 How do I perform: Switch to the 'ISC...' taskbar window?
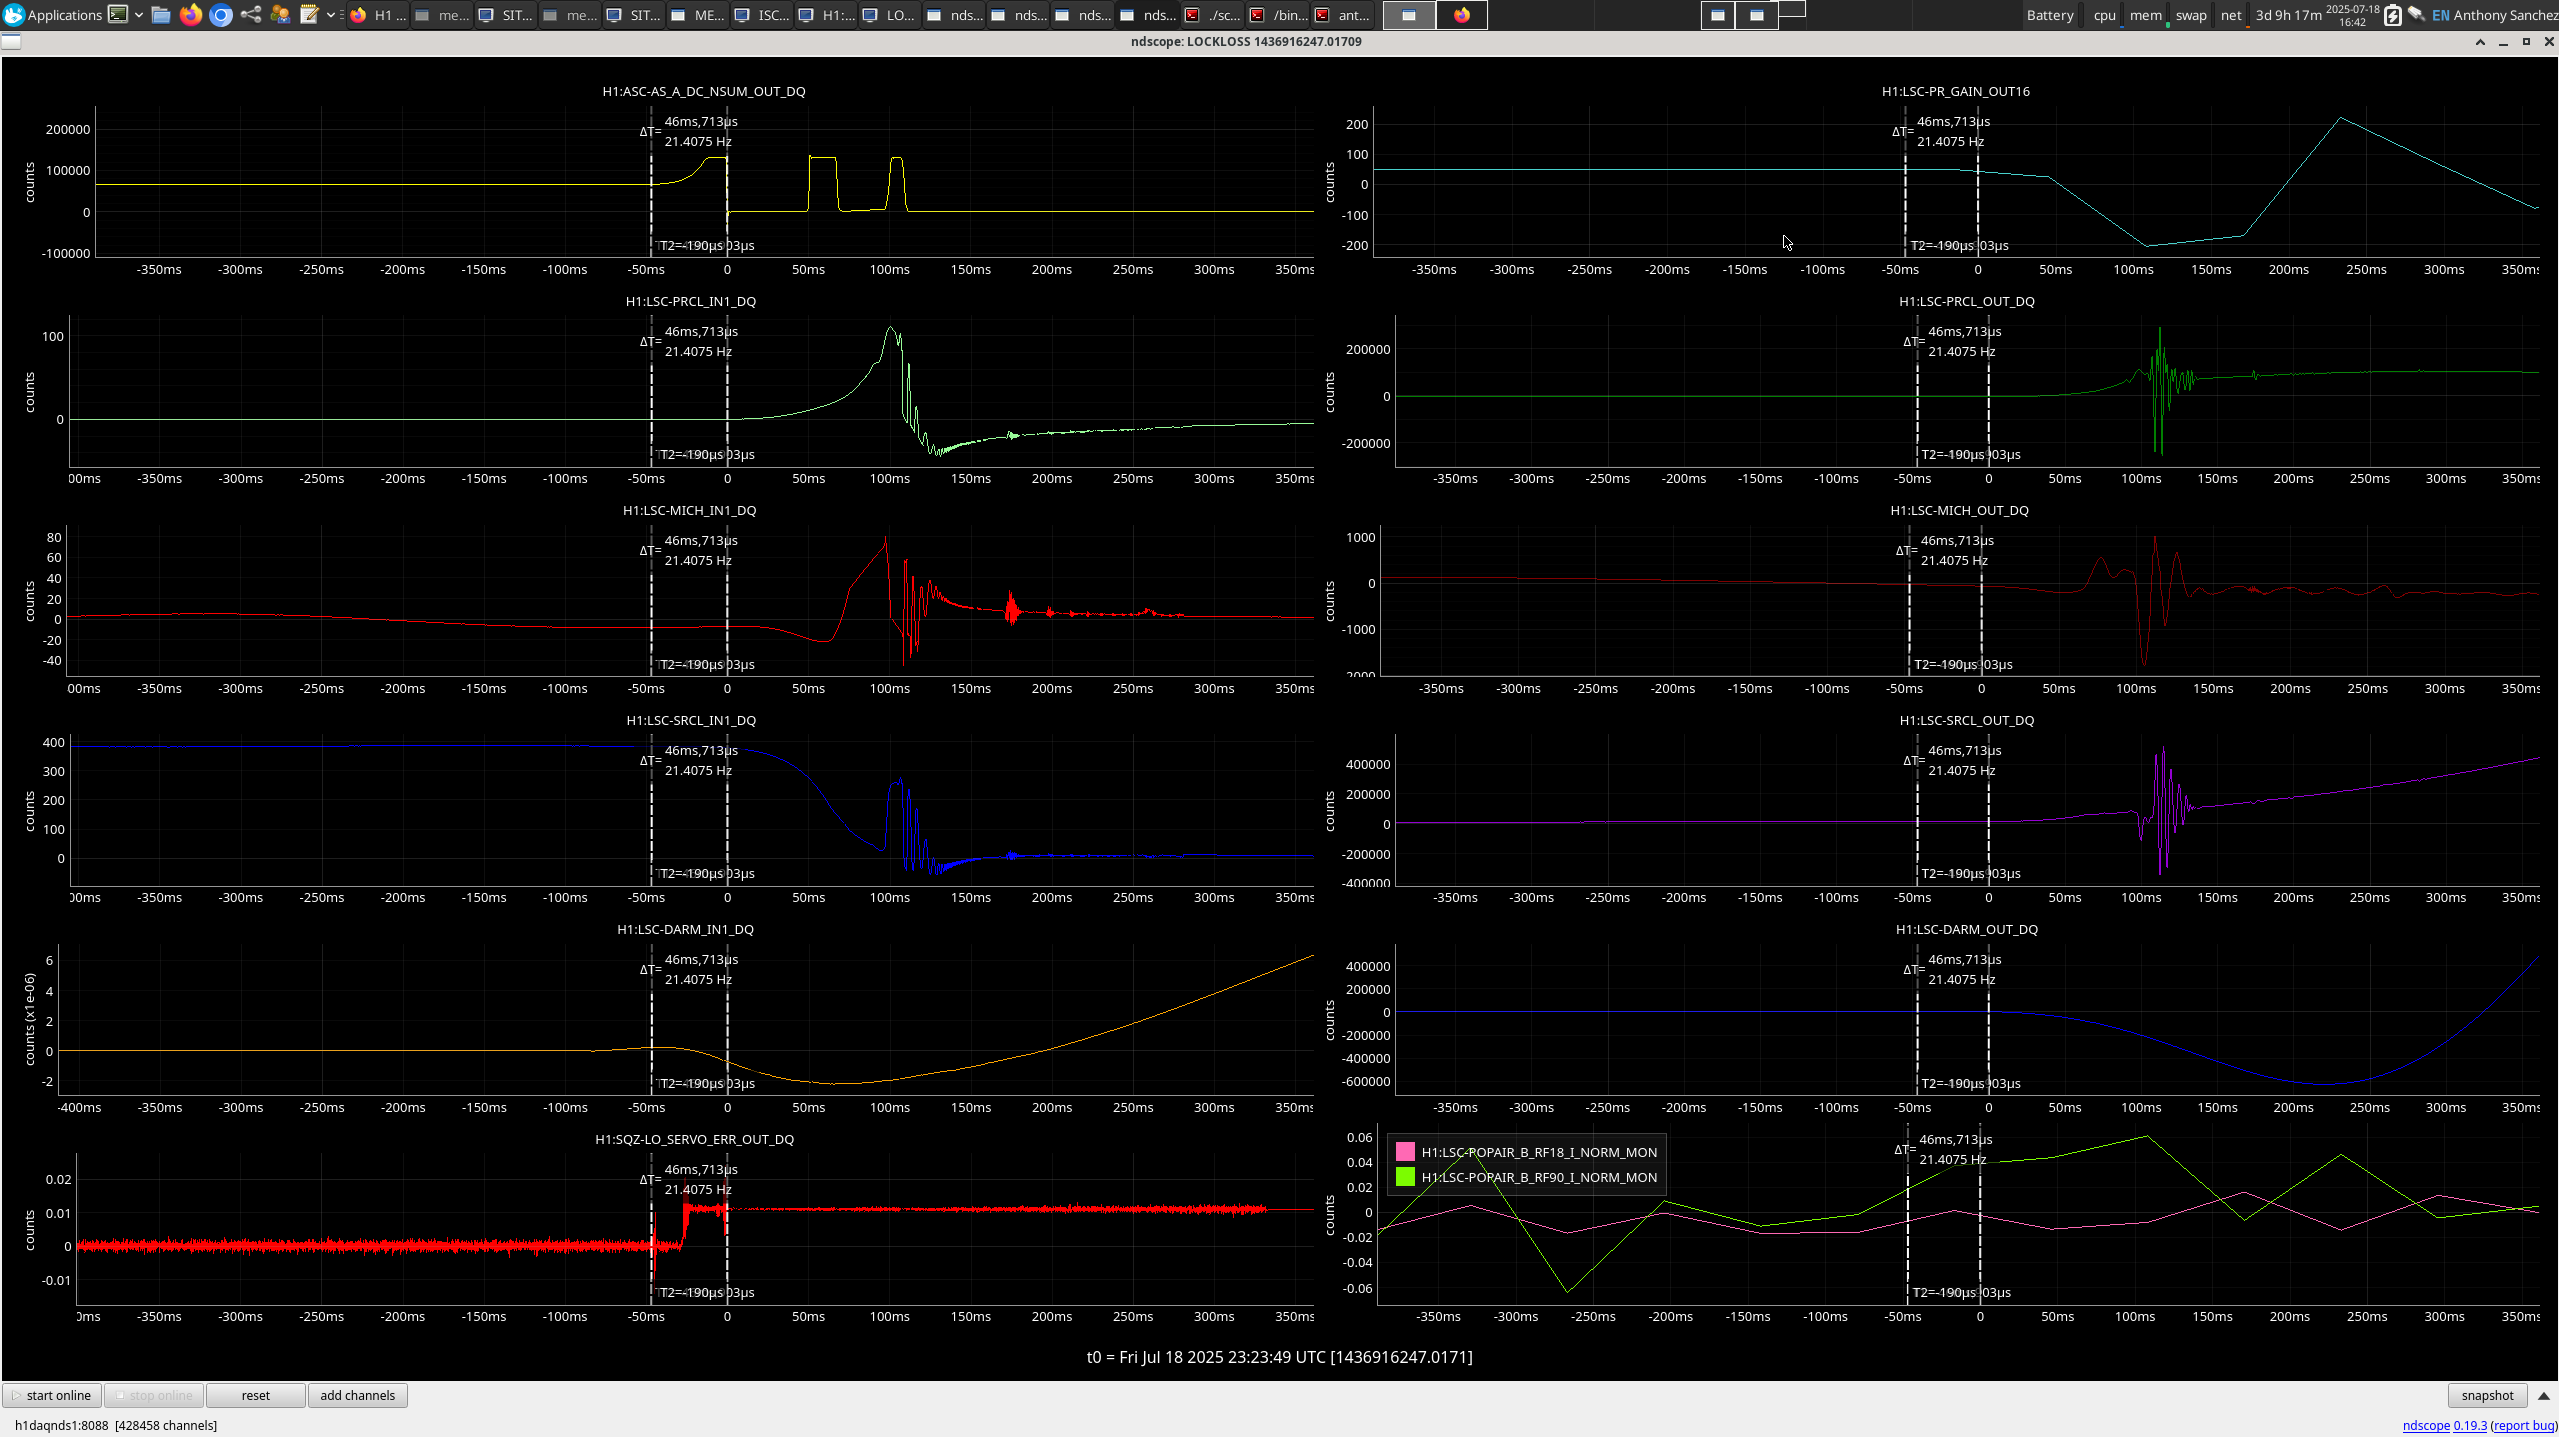(x=762, y=15)
